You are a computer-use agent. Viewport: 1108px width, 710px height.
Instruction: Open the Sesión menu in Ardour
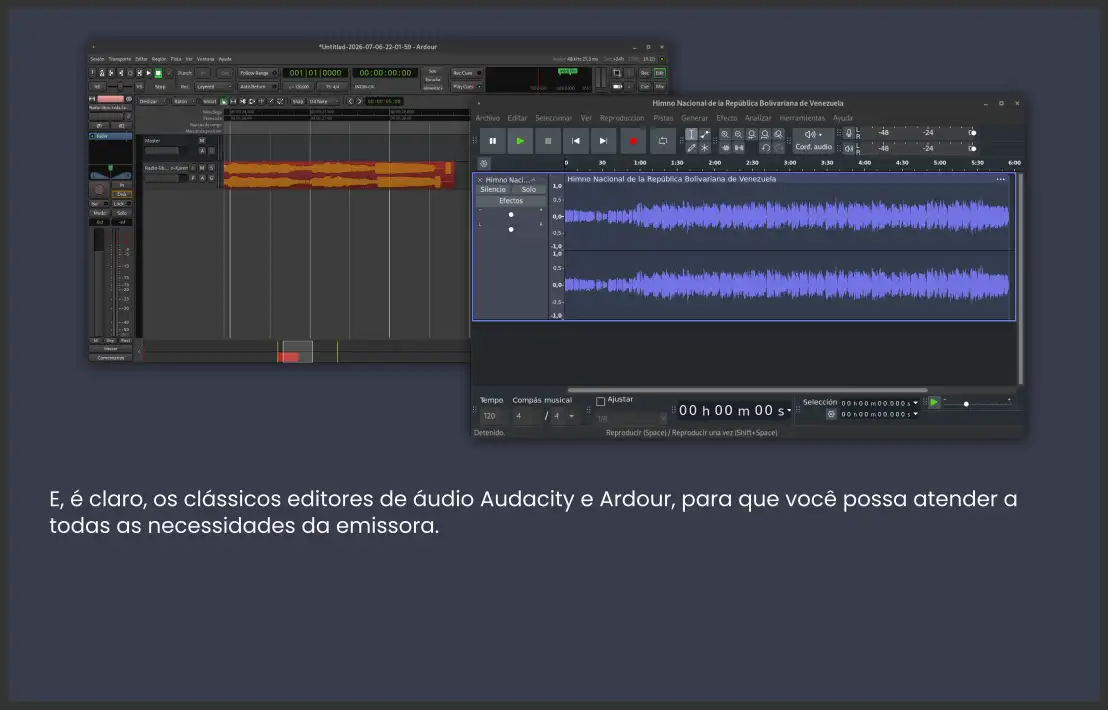(97, 59)
